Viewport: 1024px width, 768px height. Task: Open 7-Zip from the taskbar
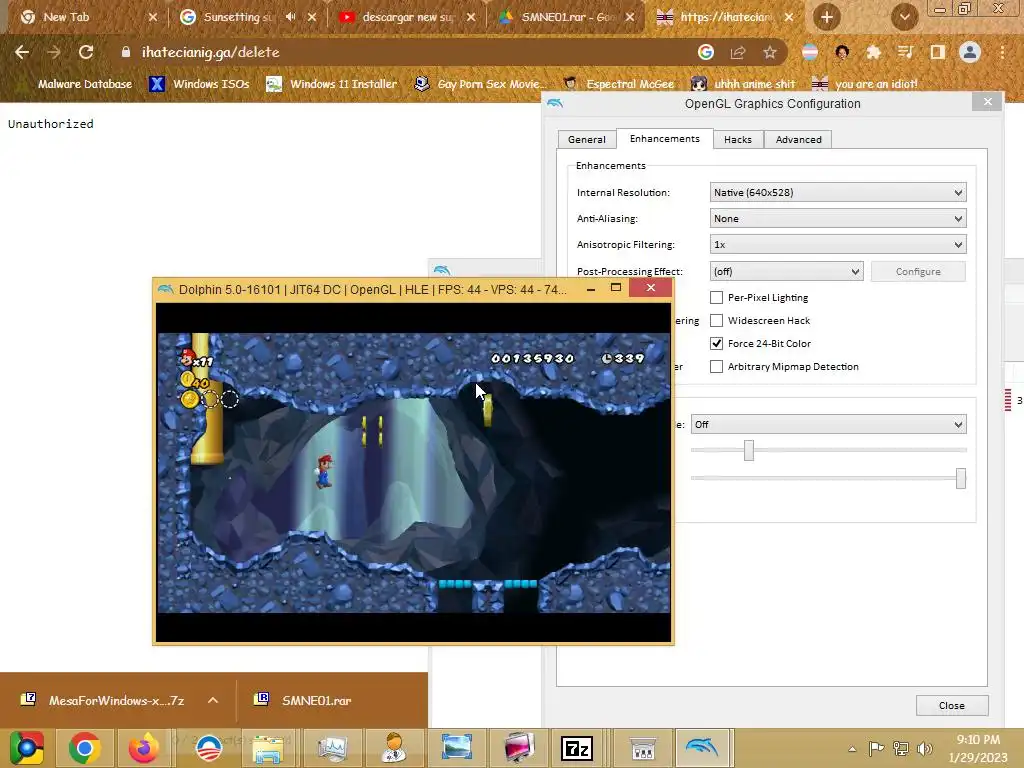[x=577, y=748]
